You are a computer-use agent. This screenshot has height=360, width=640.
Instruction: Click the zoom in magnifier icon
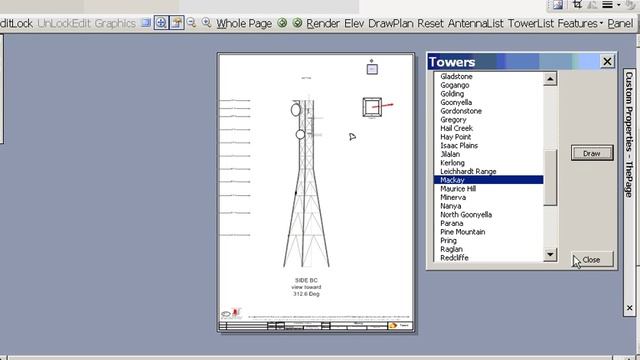(x=207, y=23)
